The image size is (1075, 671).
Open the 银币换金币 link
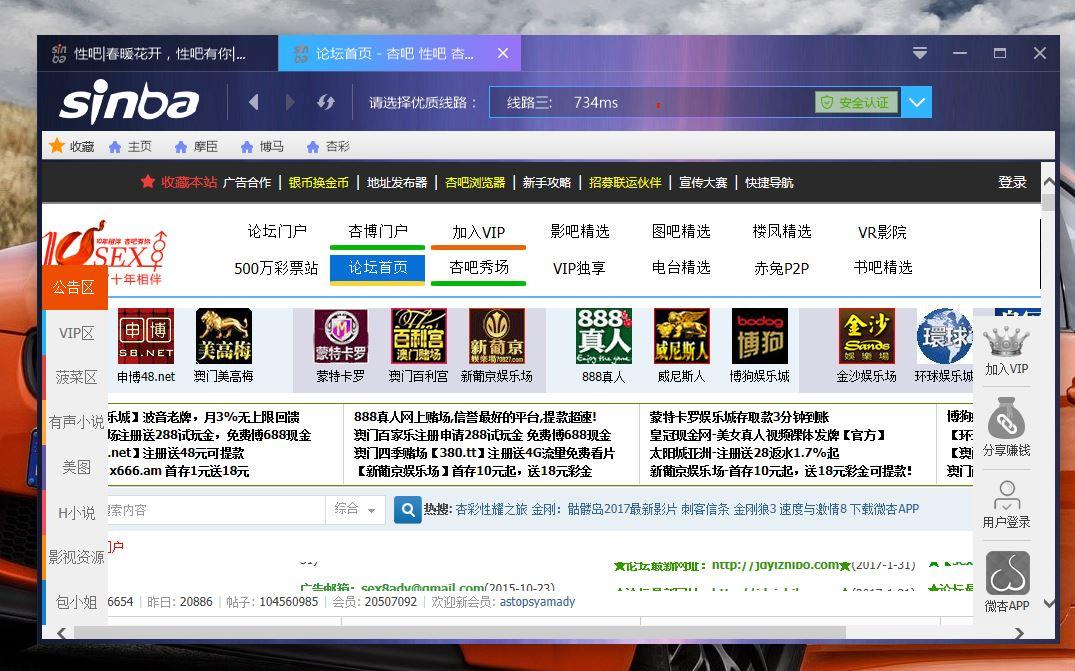point(318,182)
